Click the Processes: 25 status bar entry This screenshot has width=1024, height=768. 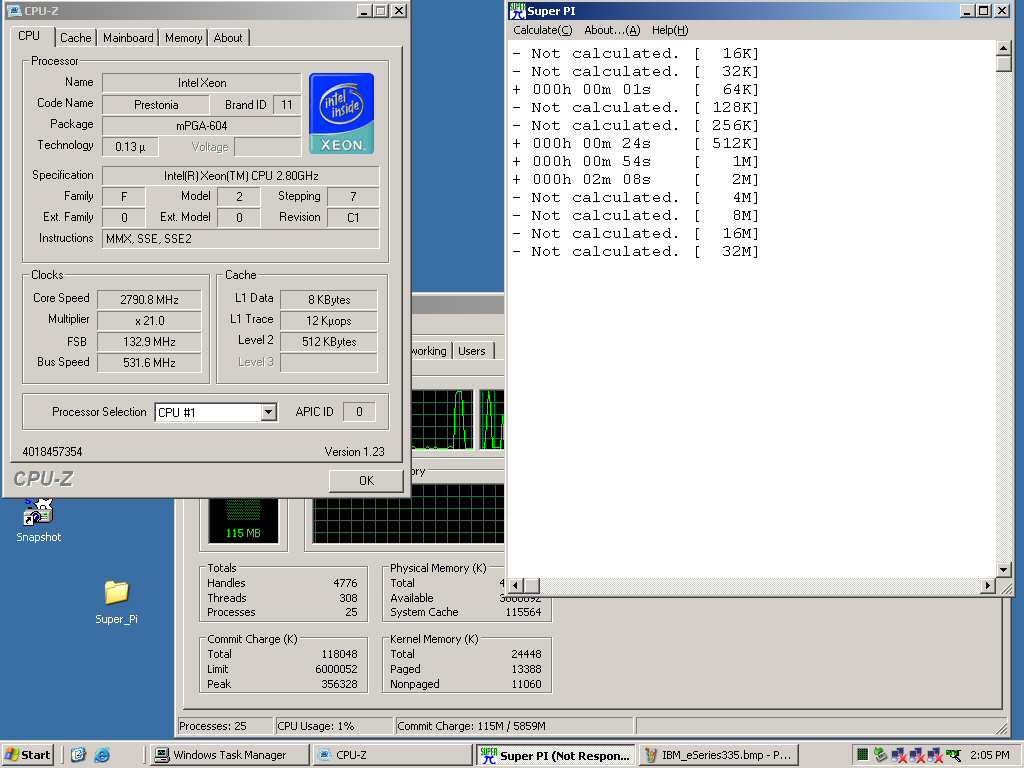(225, 726)
